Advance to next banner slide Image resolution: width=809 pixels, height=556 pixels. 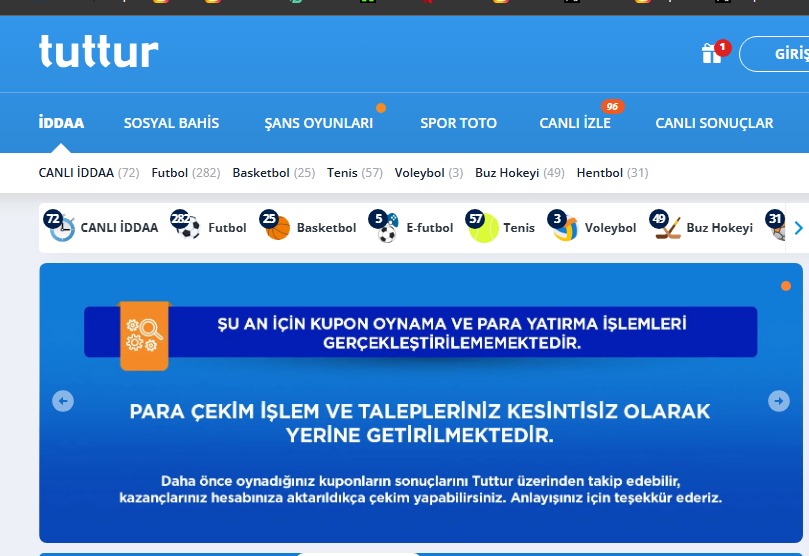coord(779,401)
